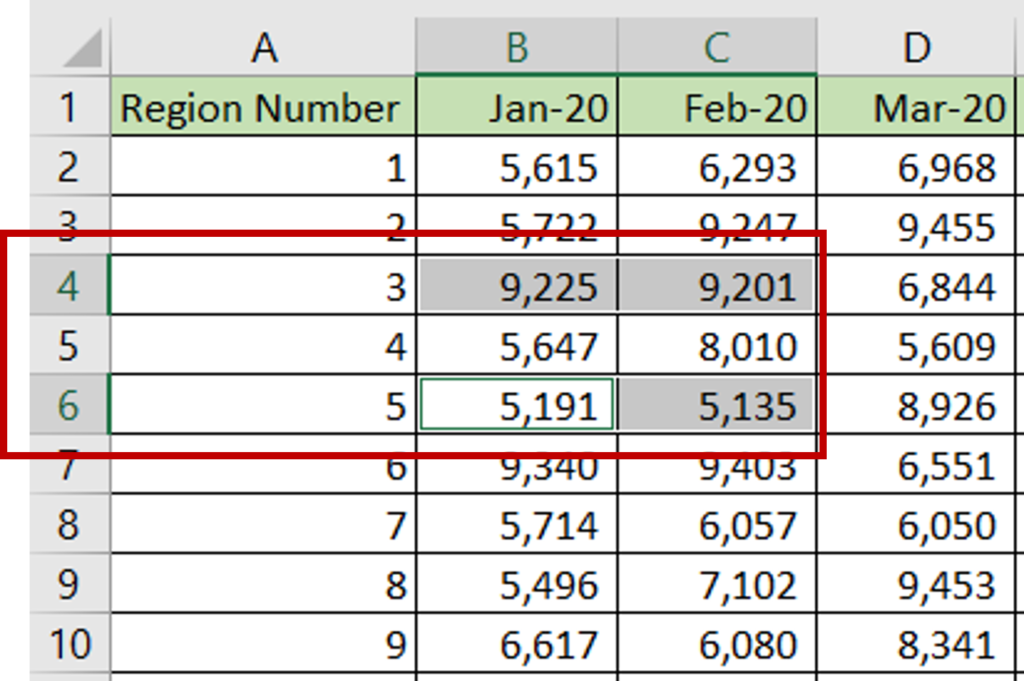Click the highlighted cell containing 9,225
The width and height of the screenshot is (1024, 681).
click(x=516, y=285)
